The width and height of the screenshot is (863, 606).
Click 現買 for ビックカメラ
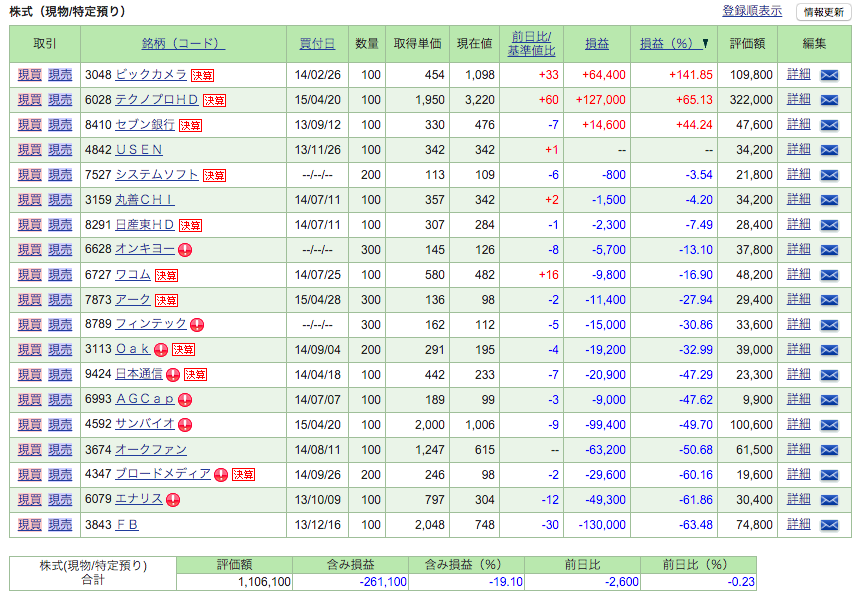(x=29, y=75)
